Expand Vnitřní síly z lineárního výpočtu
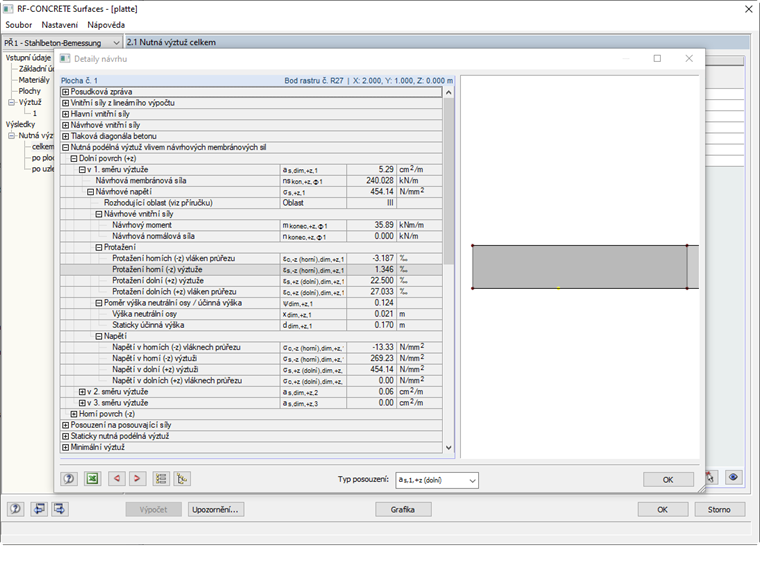Screen dimensions: 760x570 (65, 103)
